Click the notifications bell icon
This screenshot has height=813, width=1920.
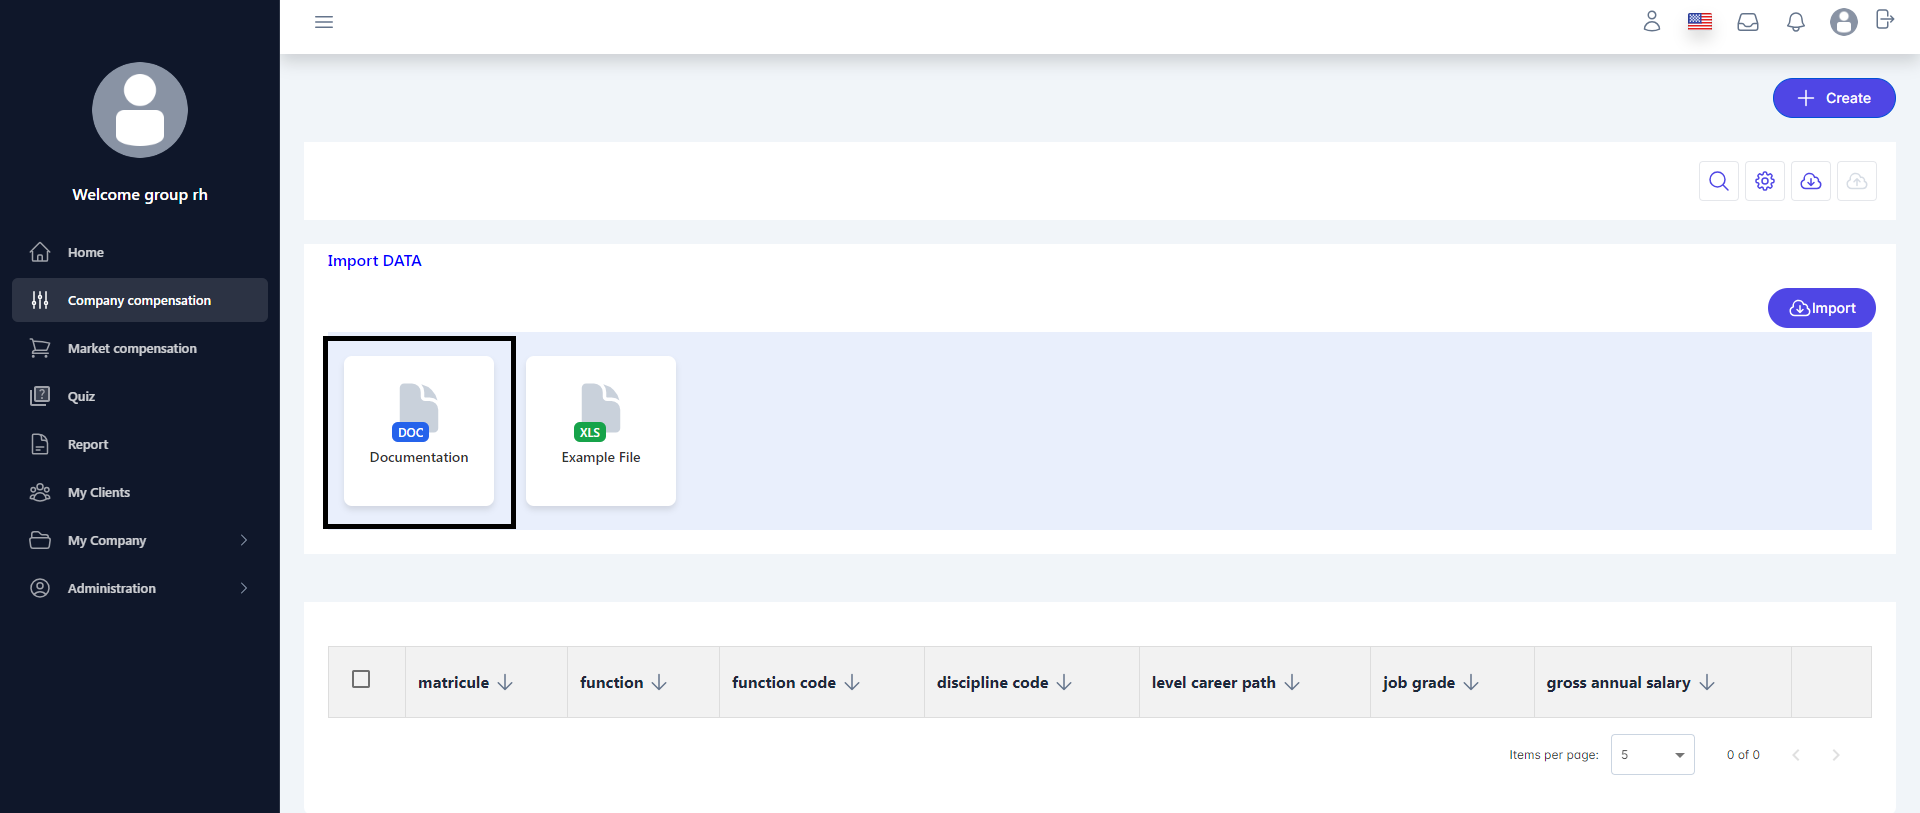point(1795,22)
